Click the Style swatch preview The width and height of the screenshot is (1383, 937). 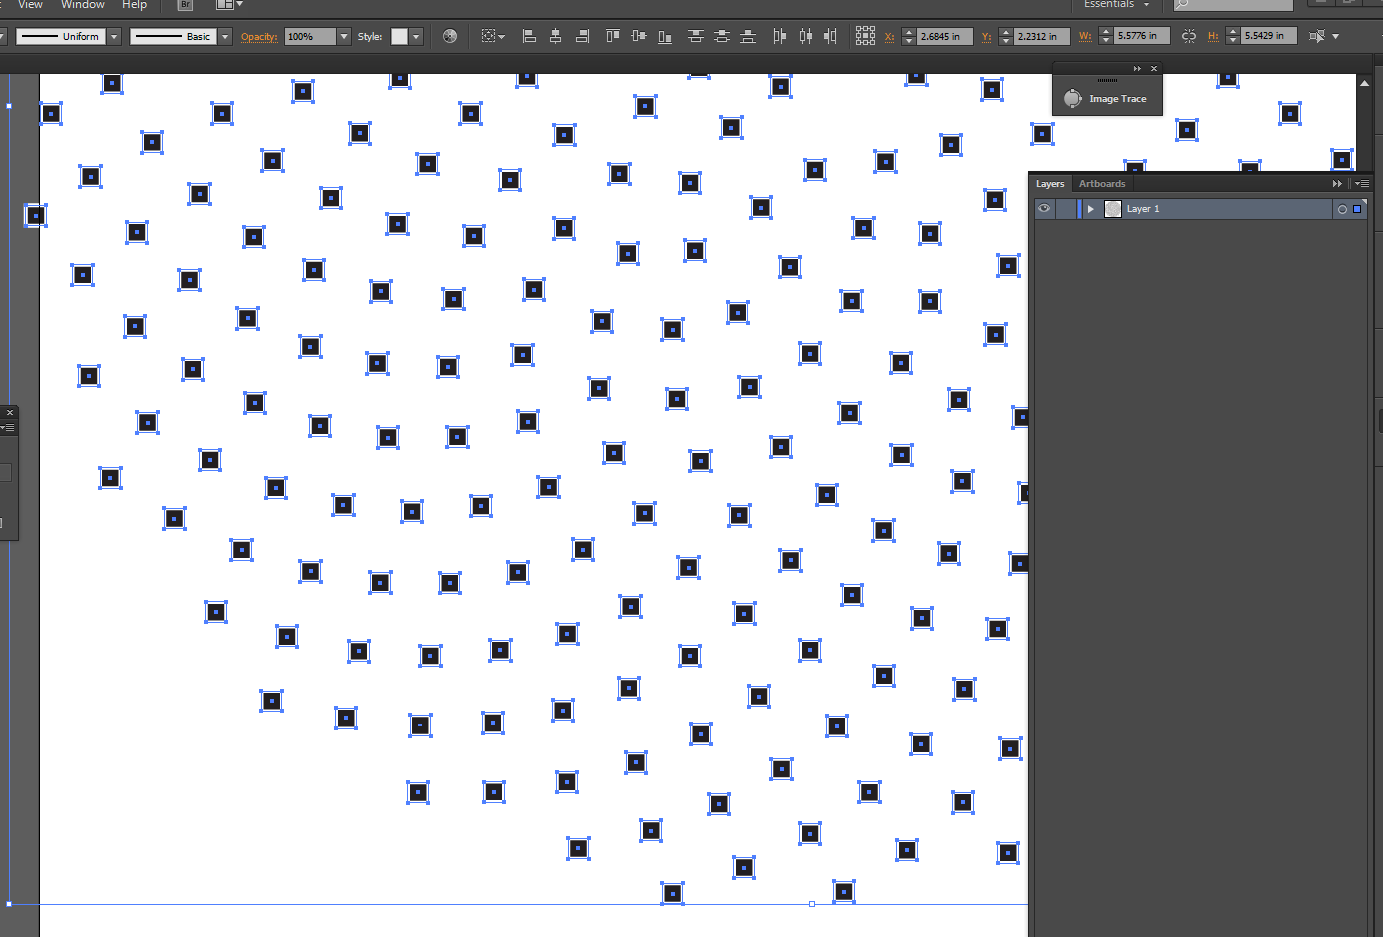coord(399,36)
